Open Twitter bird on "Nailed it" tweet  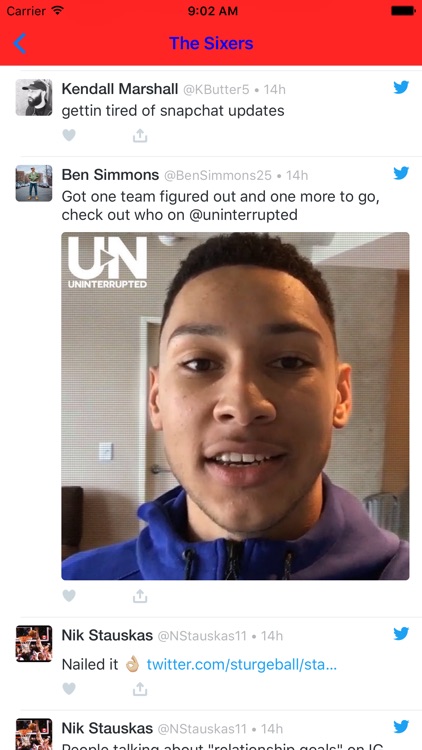[401, 634]
